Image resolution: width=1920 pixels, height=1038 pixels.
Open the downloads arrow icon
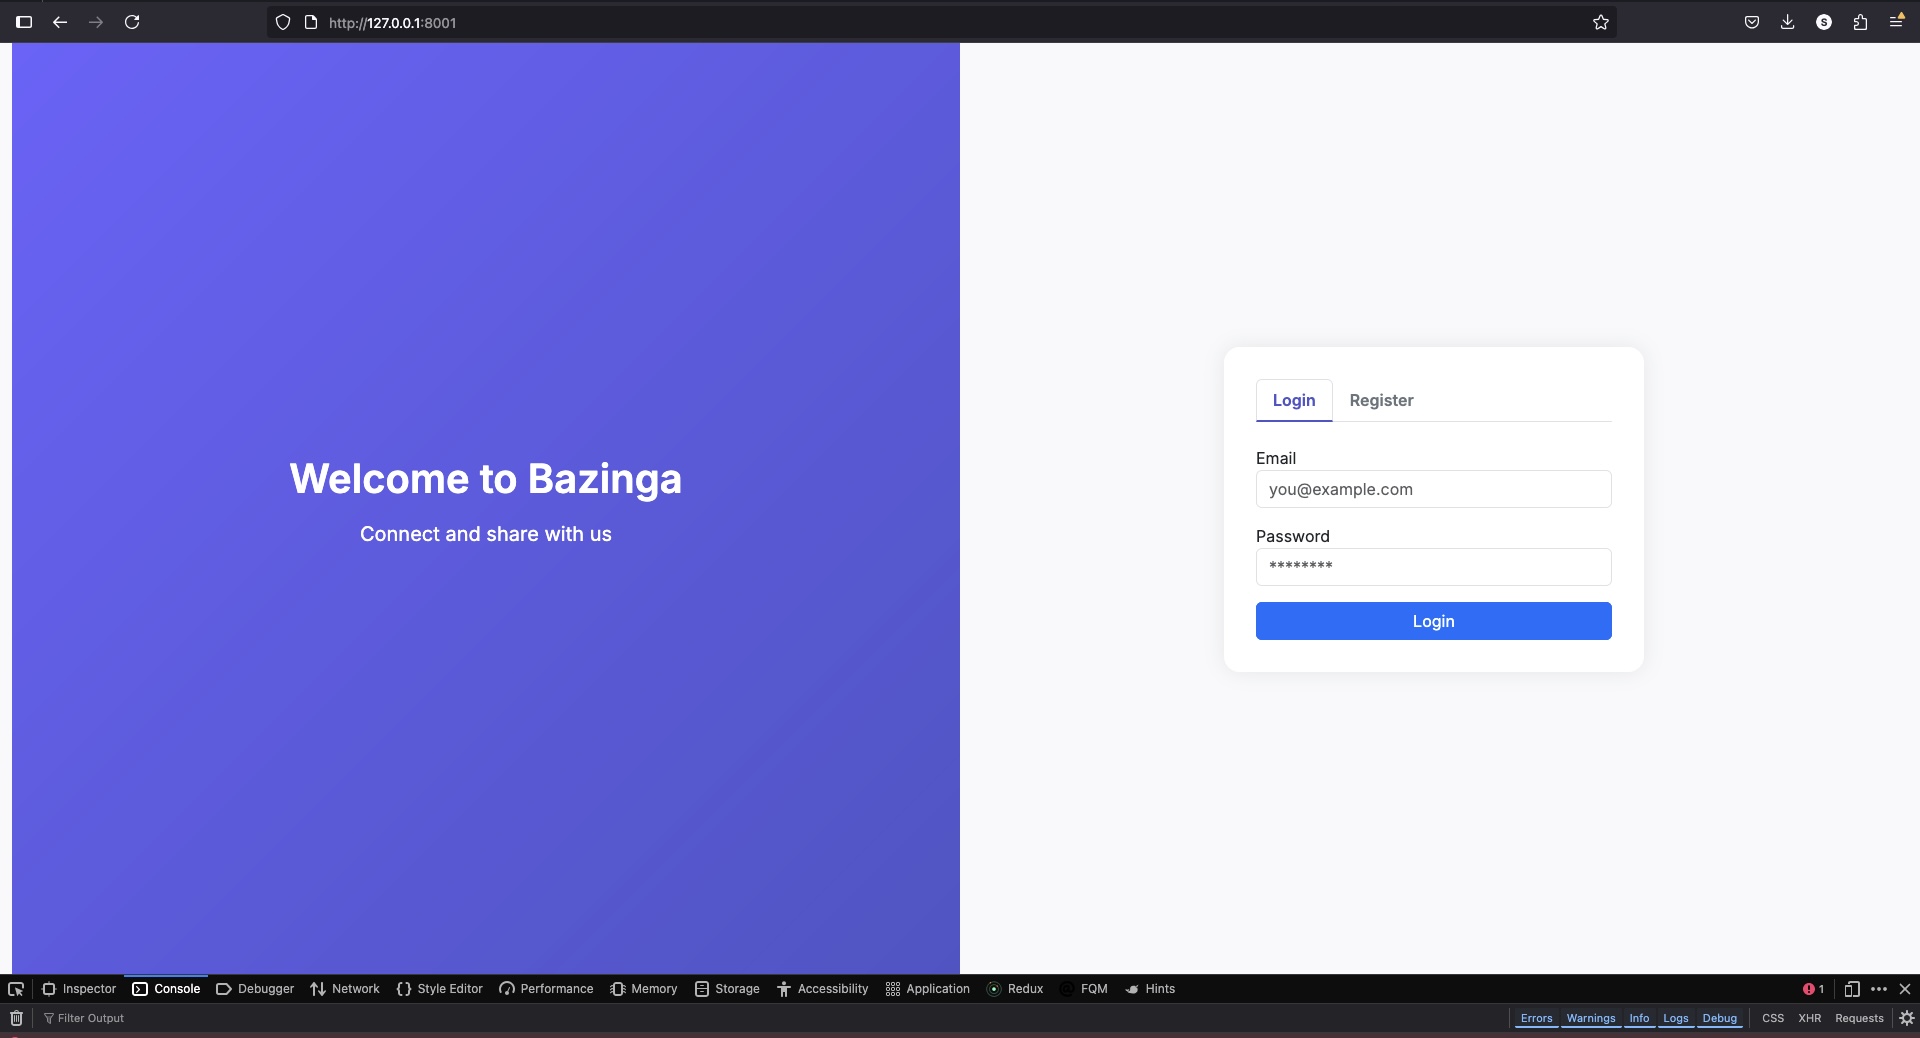click(x=1788, y=22)
